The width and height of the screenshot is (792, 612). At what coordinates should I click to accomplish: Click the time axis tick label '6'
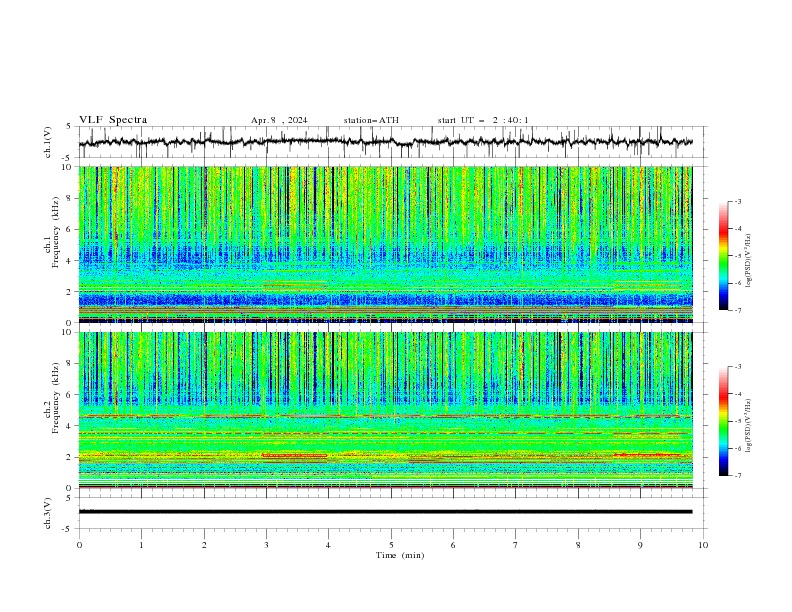453,545
